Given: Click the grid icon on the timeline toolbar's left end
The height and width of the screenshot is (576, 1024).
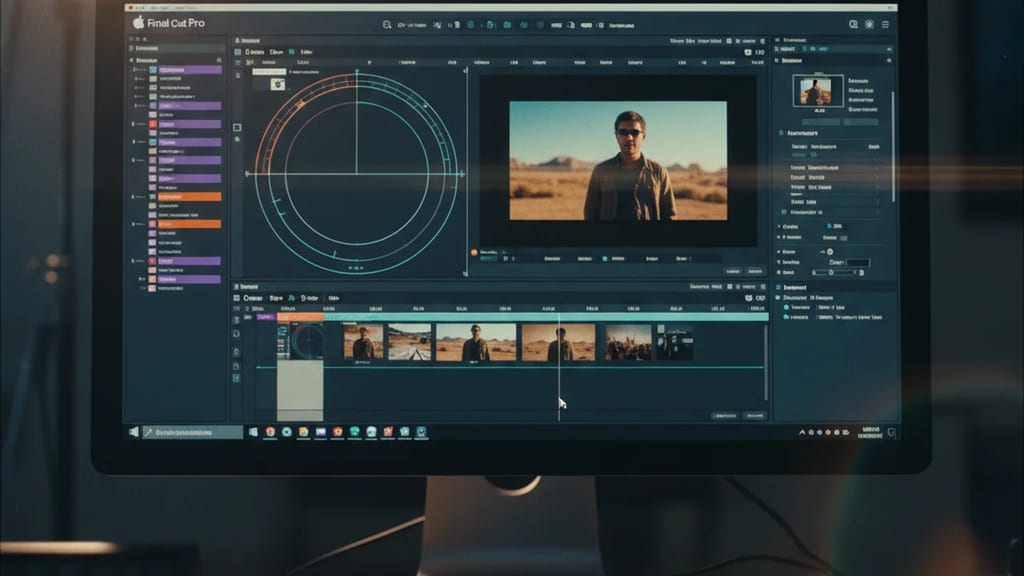Looking at the screenshot, I should pos(236,298).
